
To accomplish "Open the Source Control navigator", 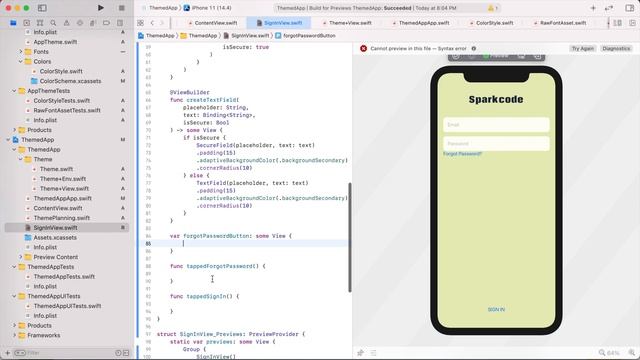I will pos(27,23).
